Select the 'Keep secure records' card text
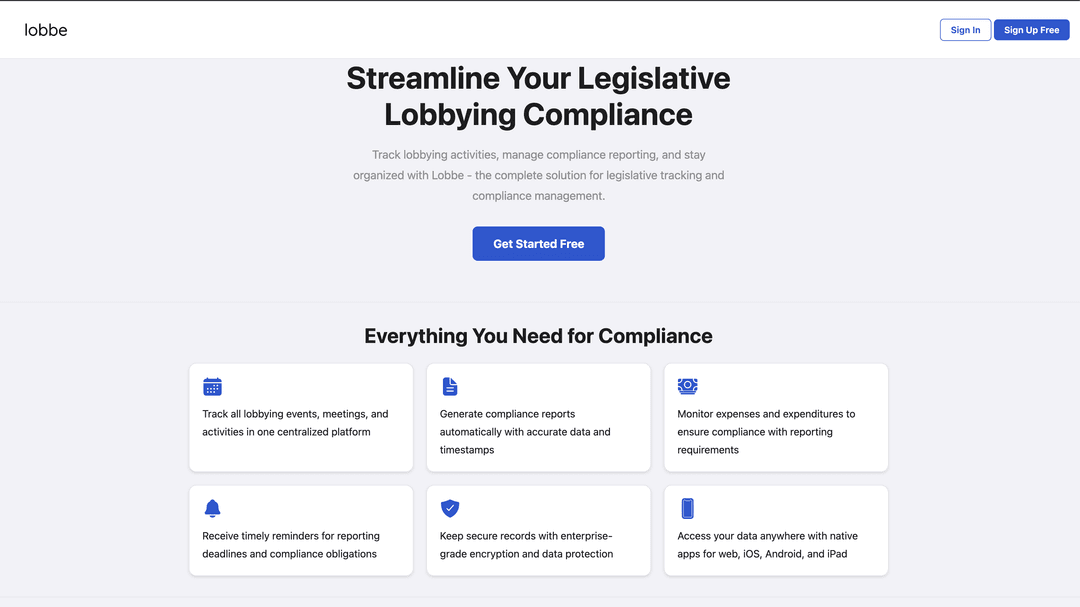The height and width of the screenshot is (607, 1080). pyautogui.click(x=526, y=545)
